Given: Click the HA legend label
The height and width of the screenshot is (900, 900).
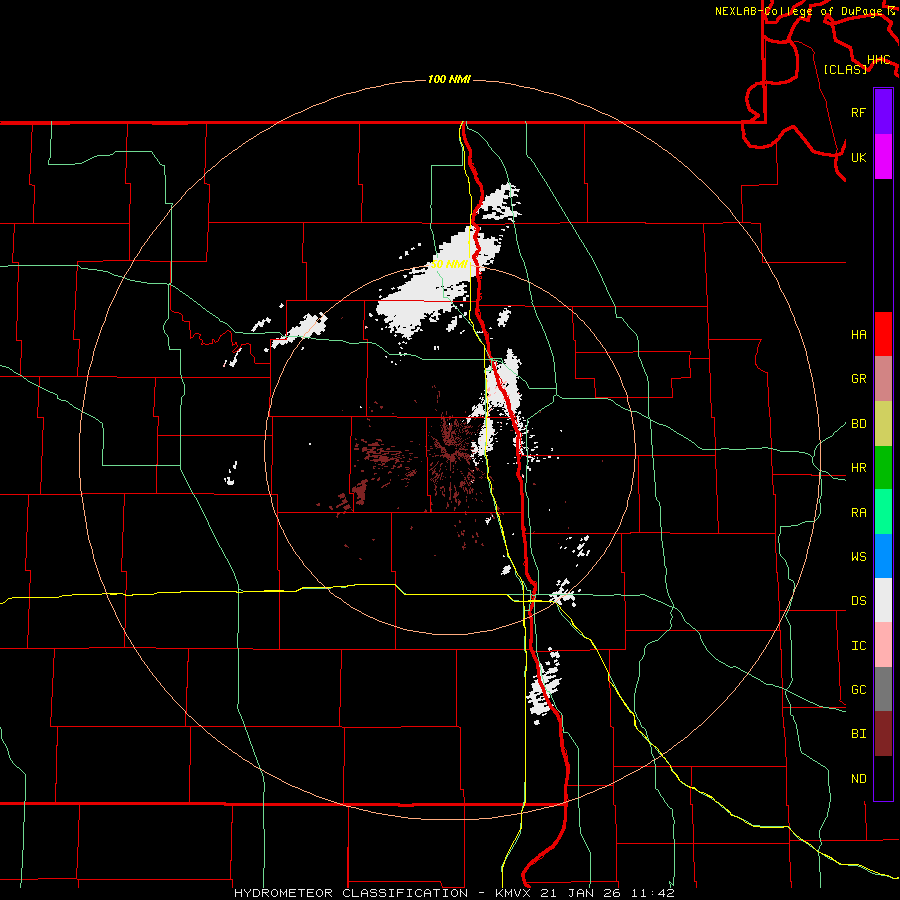Looking at the screenshot, I should pos(858,334).
